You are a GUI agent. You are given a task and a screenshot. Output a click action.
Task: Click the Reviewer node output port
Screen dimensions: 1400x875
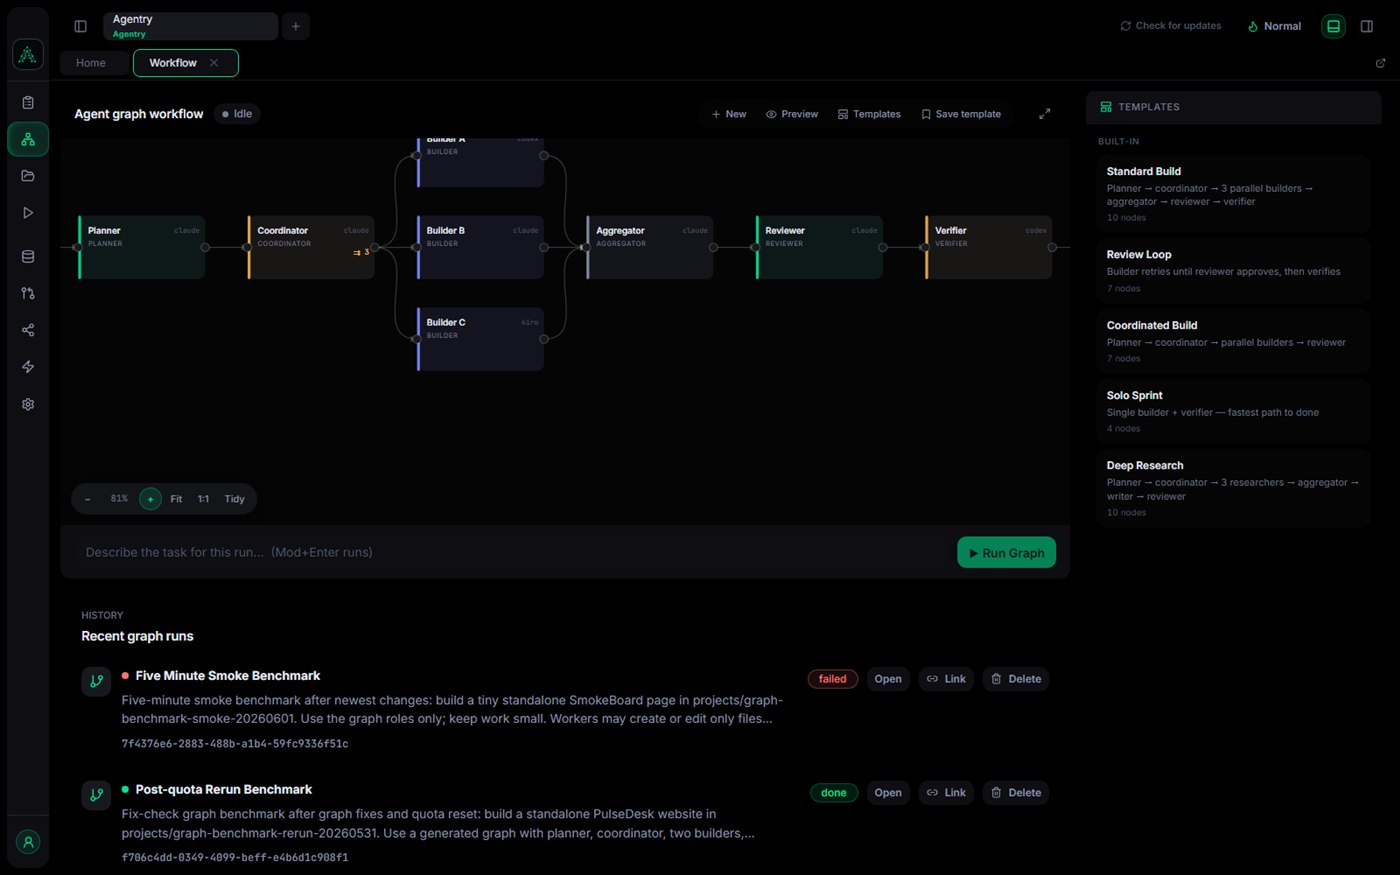(883, 247)
